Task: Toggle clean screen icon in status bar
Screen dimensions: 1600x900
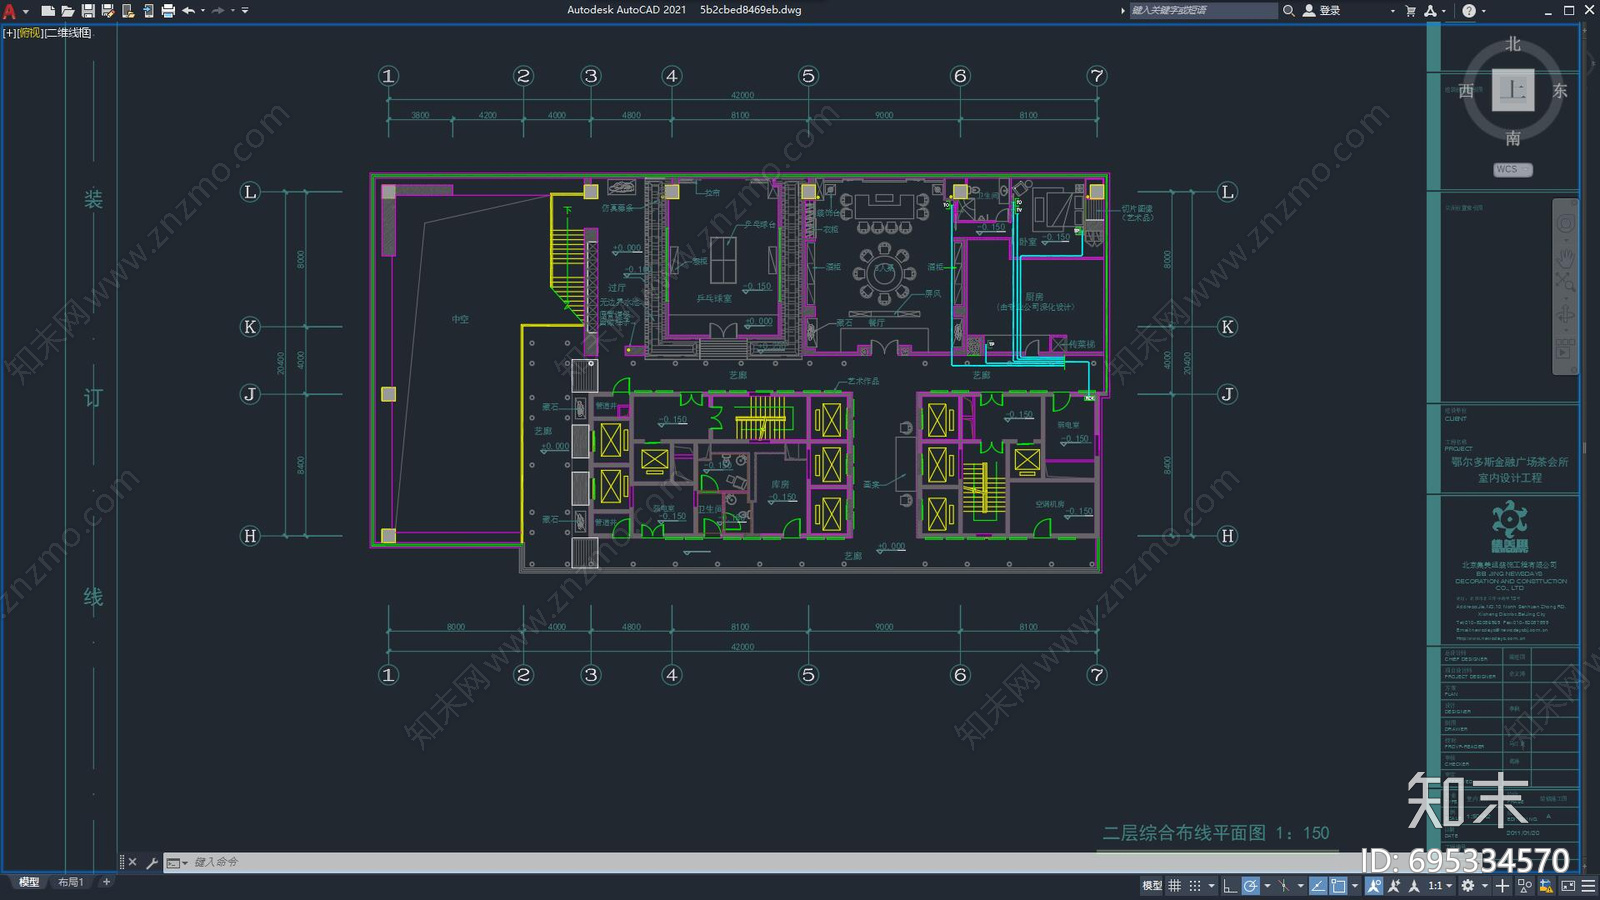Action: point(1568,885)
